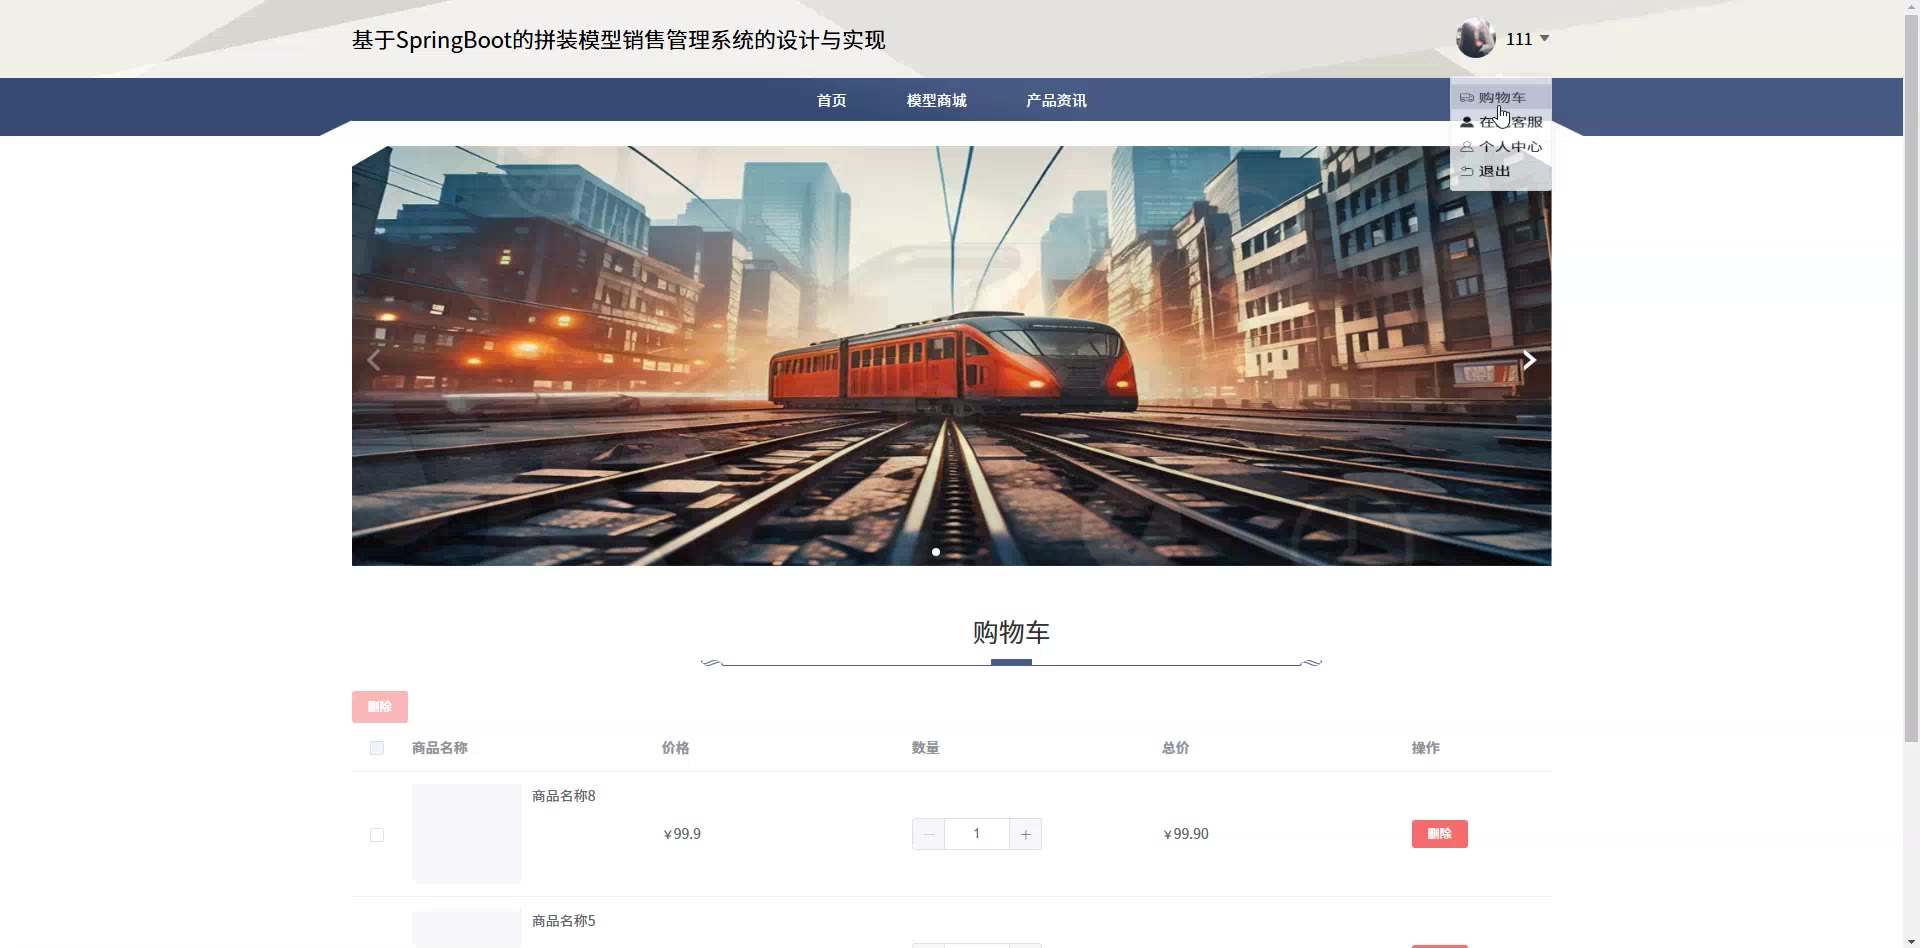
Task: Click the train banner image
Action: (951, 356)
